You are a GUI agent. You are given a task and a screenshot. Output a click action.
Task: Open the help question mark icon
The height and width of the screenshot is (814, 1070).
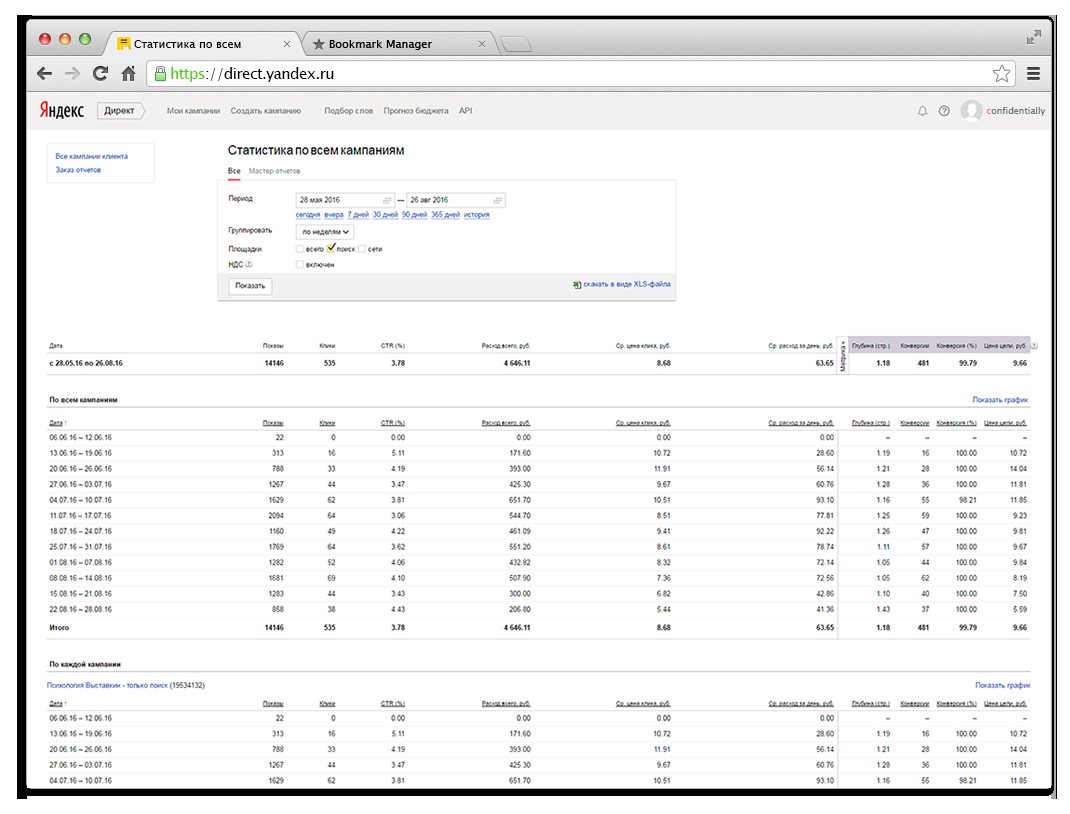944,111
